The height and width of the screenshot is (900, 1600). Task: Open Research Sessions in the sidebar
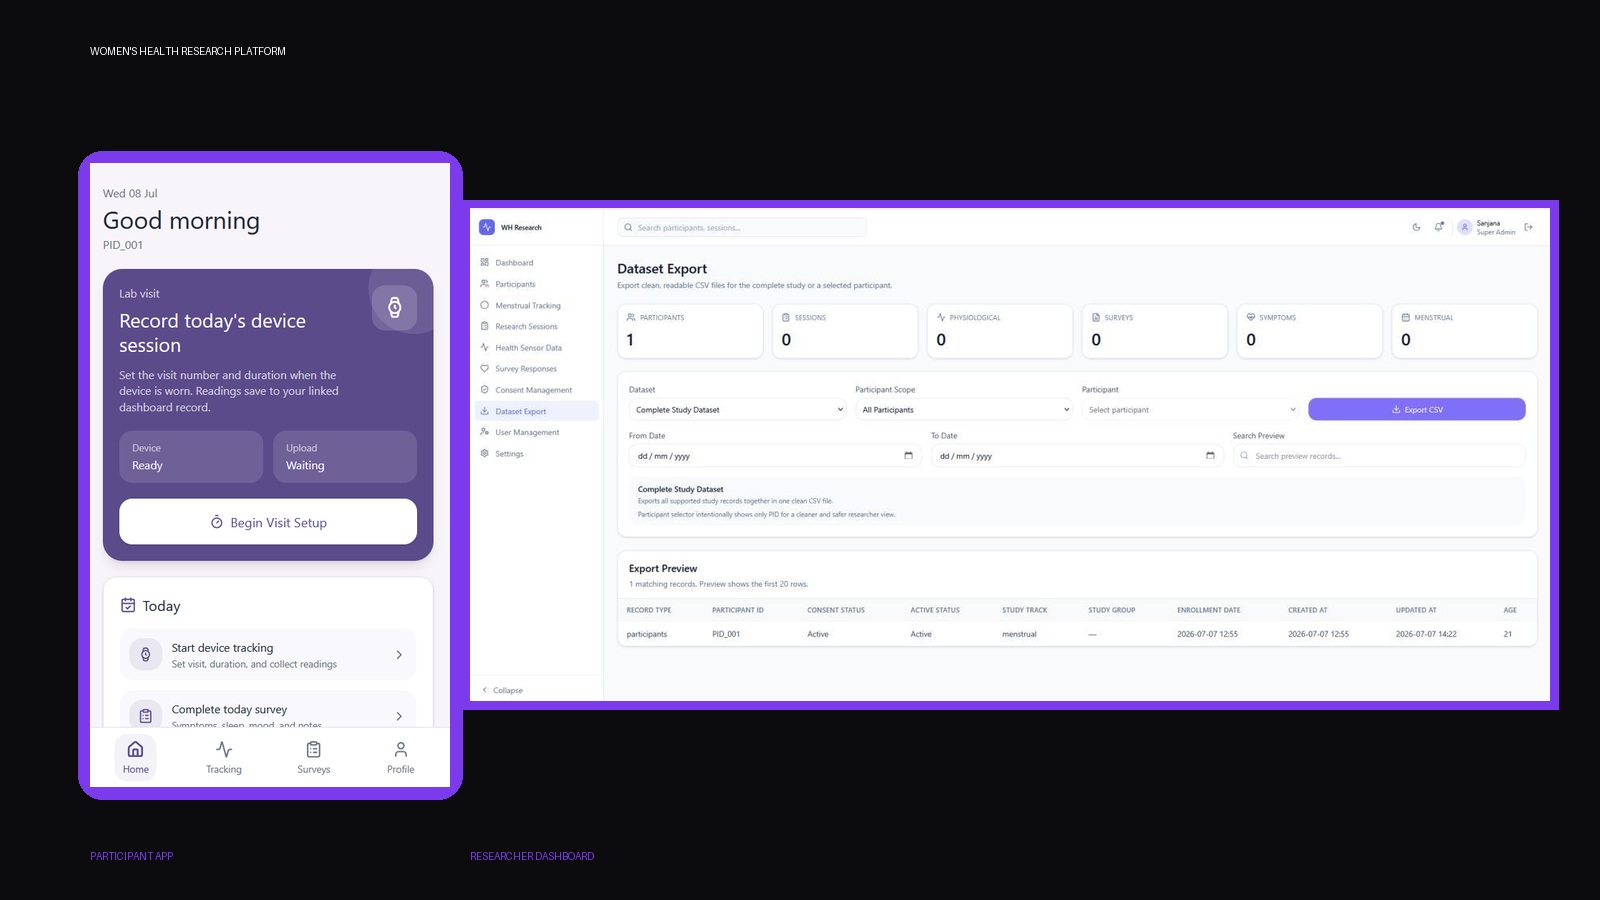(536, 326)
